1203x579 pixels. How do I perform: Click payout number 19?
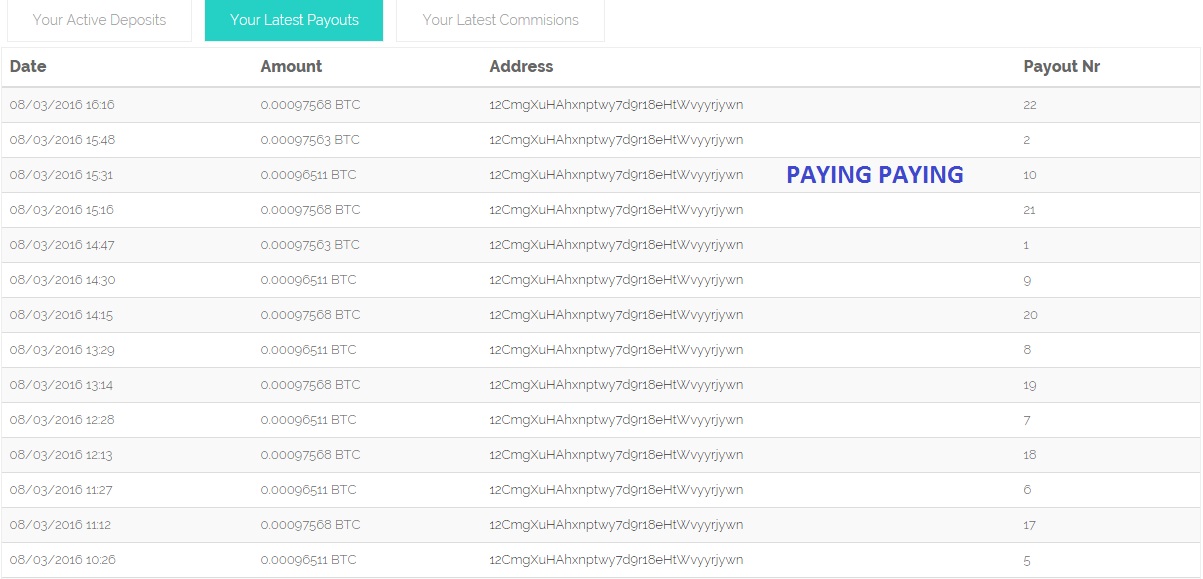click(x=1030, y=385)
